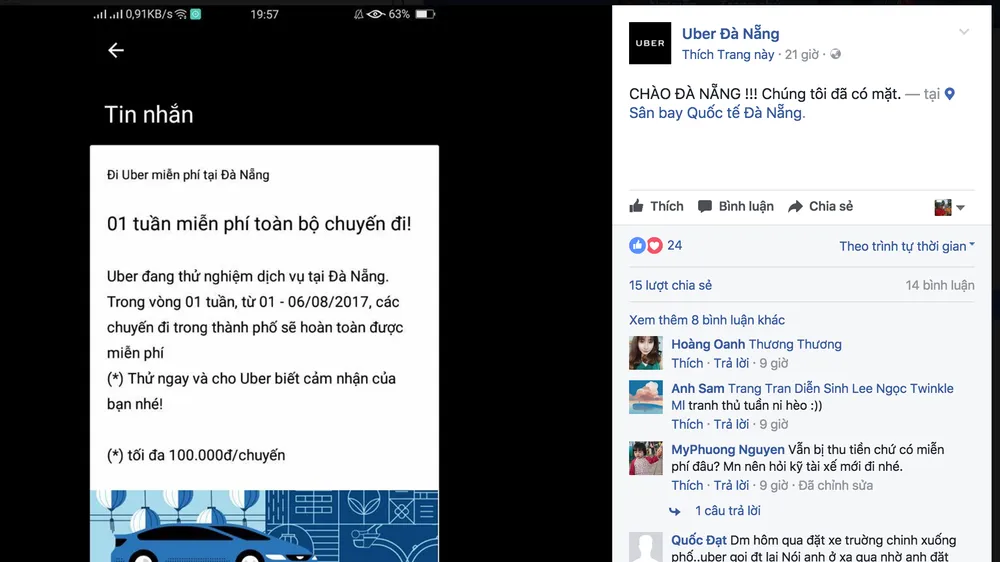This screenshot has width=1000, height=562.
Task: Open the 21 giờ post timestamp
Action: click(x=802, y=55)
